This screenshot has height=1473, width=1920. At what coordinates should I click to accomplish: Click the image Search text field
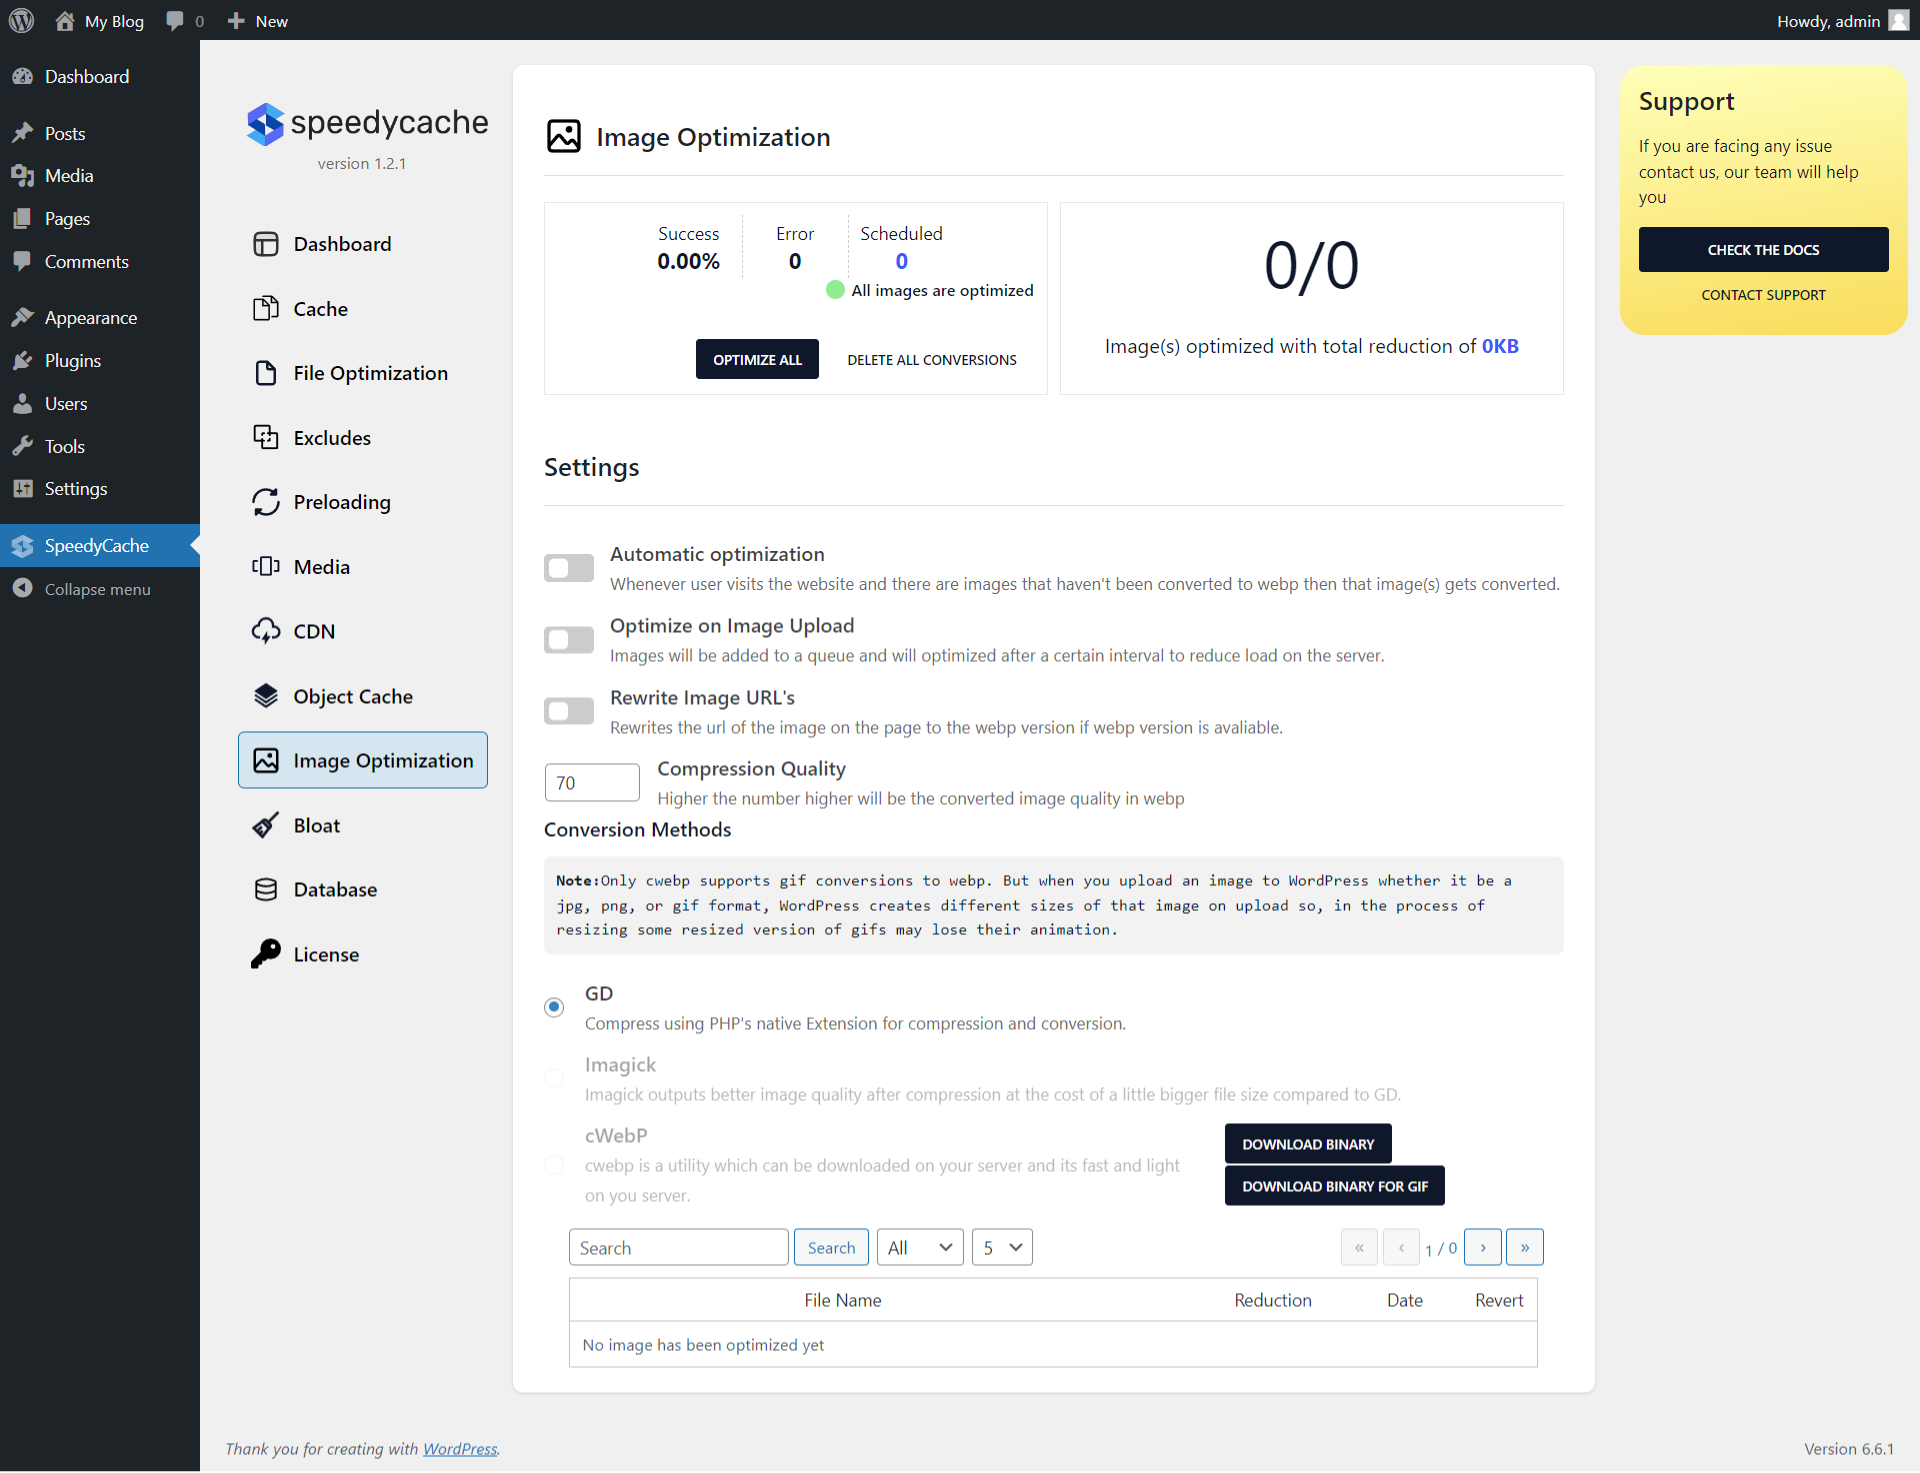click(x=679, y=1248)
